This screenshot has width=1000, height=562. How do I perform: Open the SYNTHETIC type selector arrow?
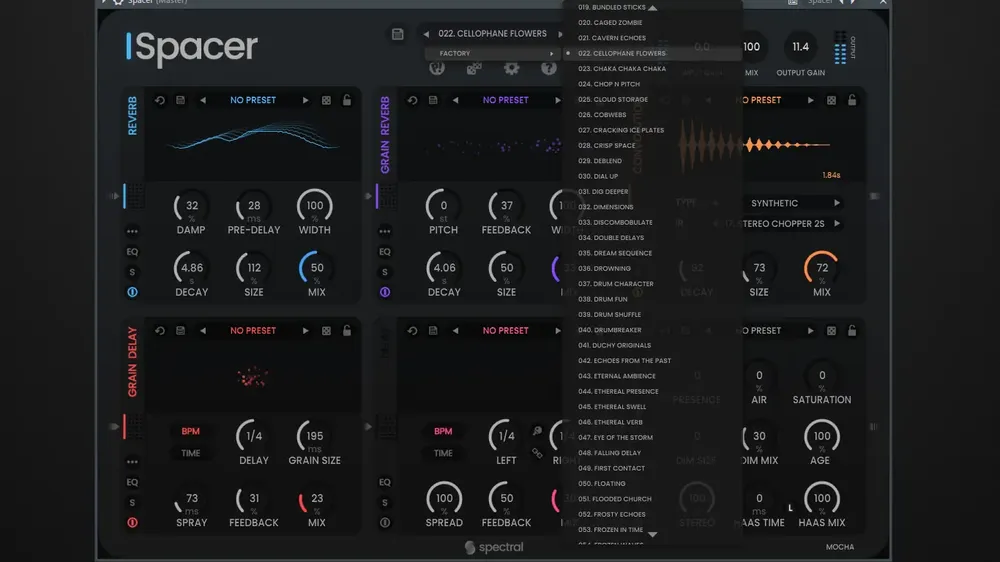(837, 203)
